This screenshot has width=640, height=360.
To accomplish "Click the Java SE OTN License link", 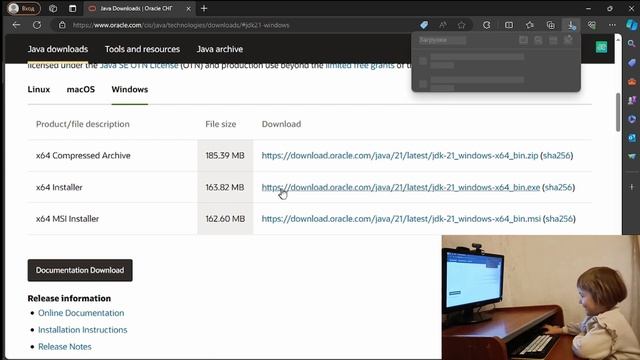I will (139, 65).
